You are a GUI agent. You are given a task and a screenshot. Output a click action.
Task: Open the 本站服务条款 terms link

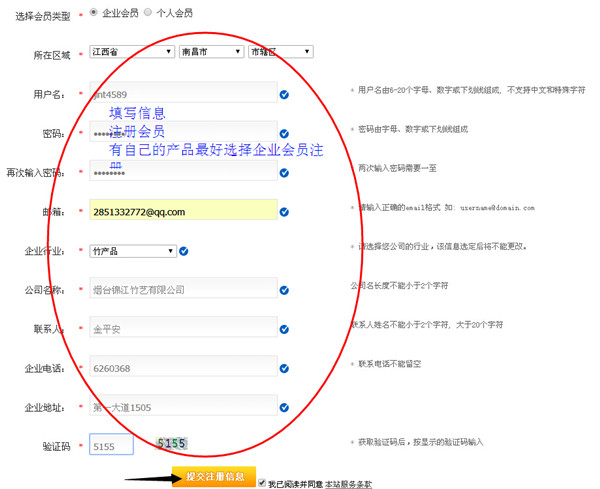coord(348,484)
